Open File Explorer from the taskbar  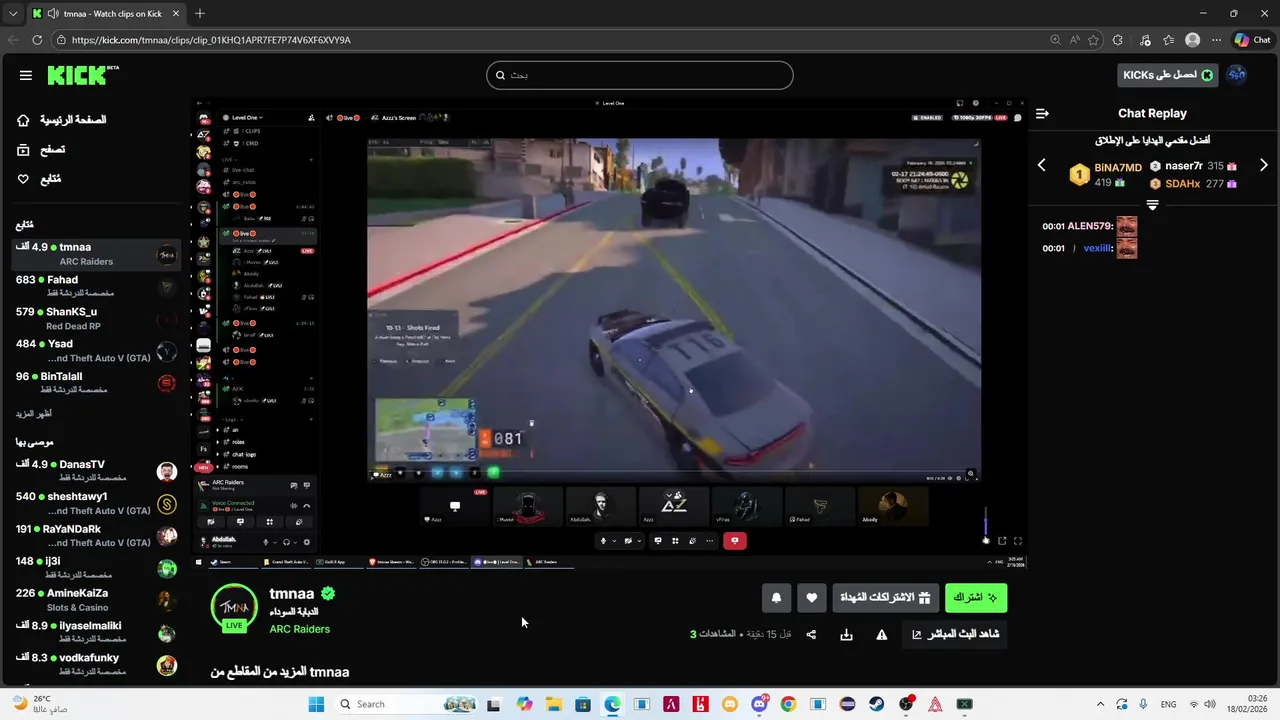554,704
